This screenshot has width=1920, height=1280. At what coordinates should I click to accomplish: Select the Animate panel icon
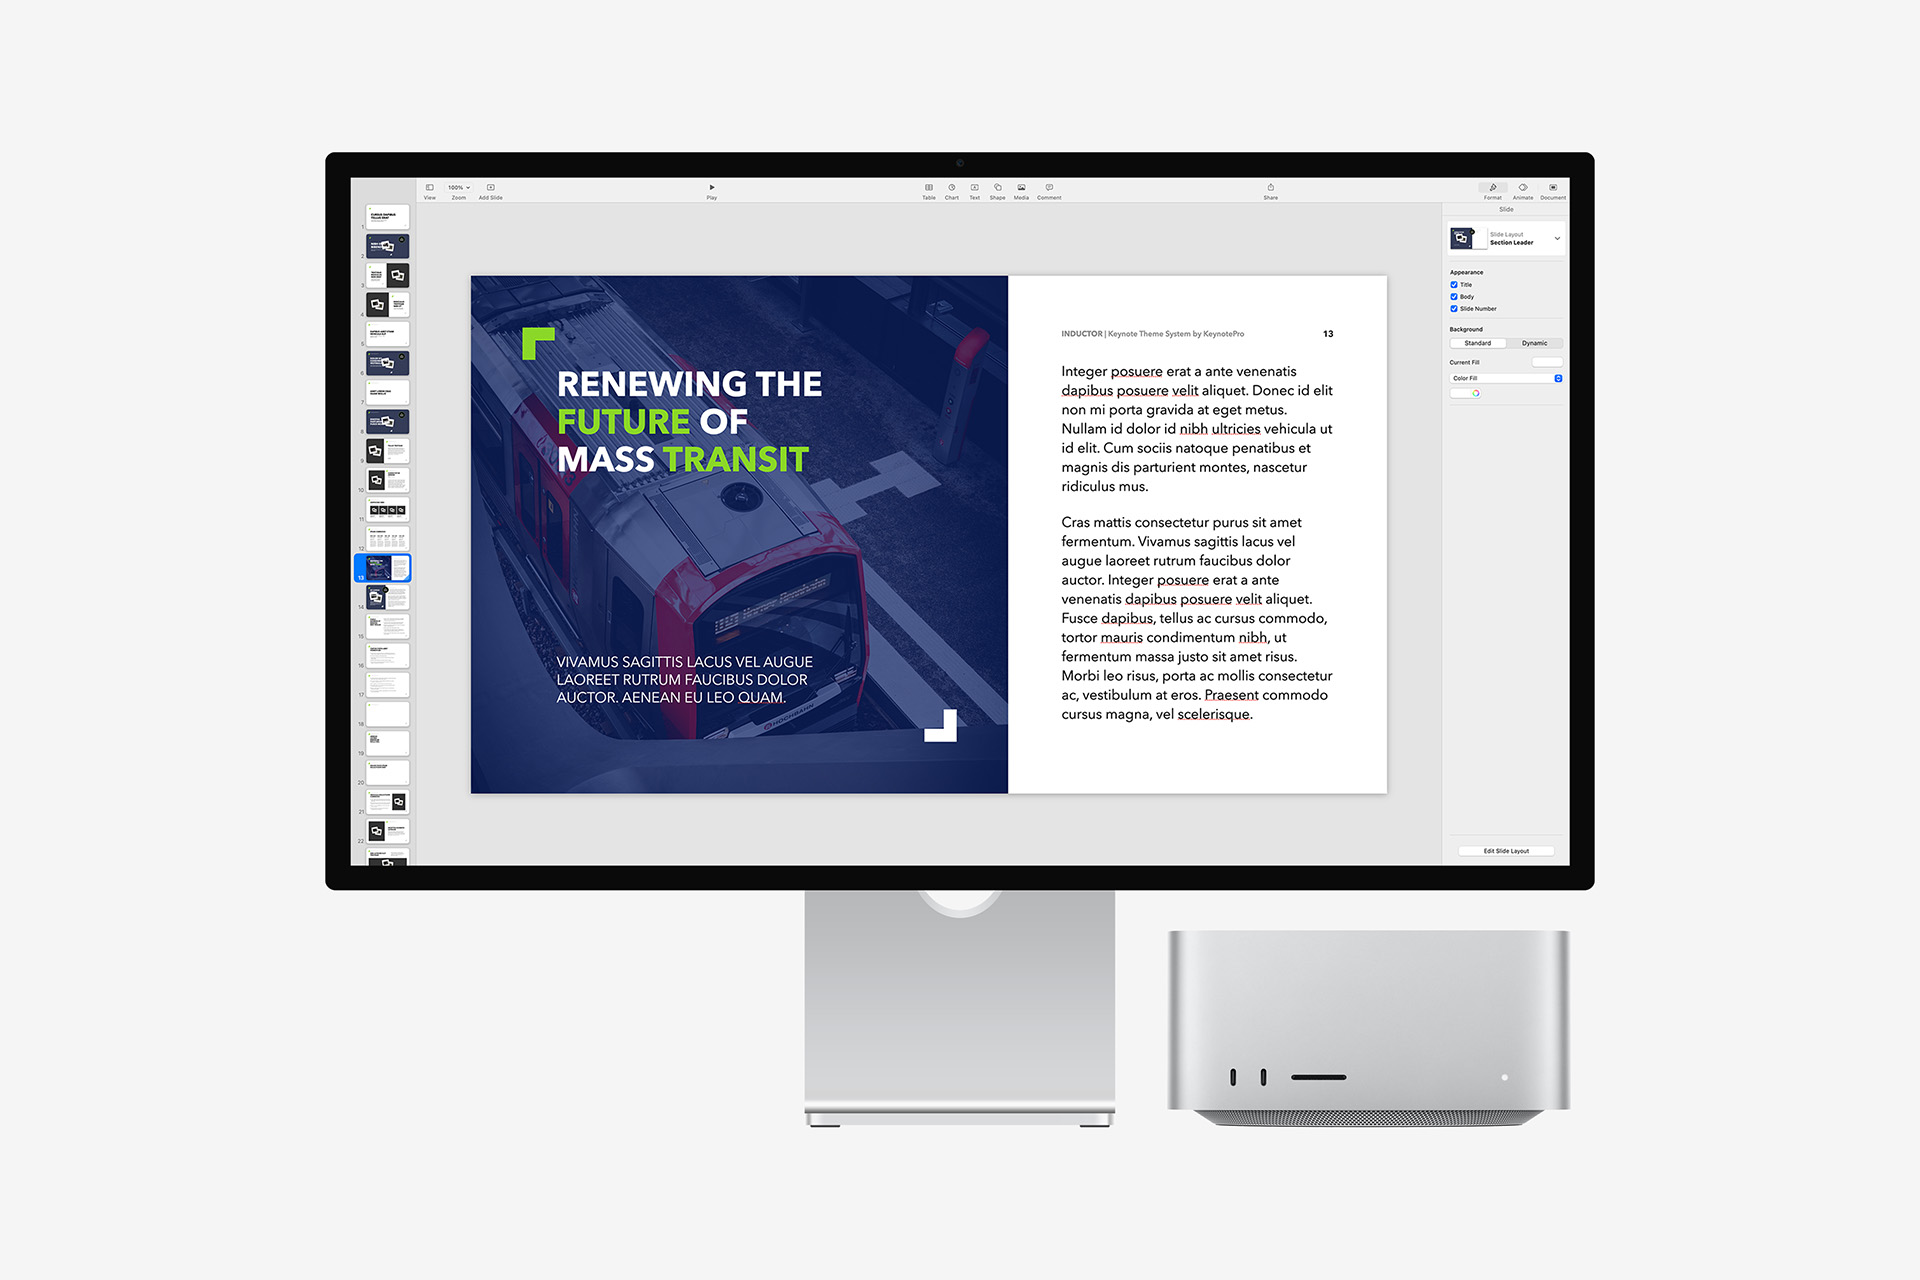point(1511,187)
